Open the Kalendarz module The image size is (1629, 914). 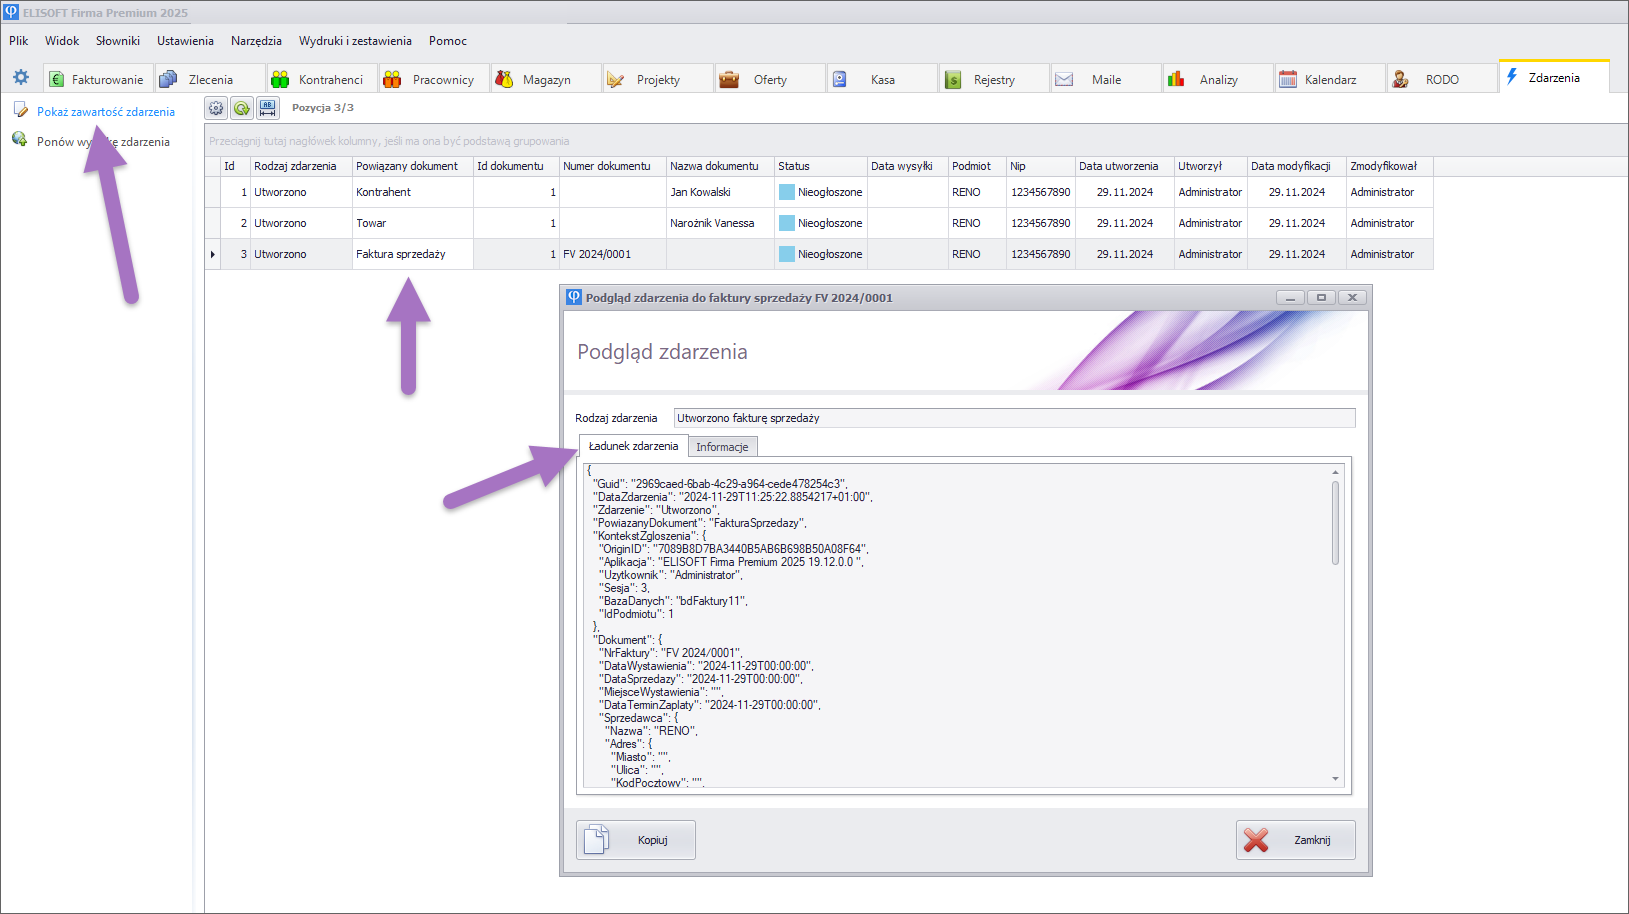point(1329,80)
